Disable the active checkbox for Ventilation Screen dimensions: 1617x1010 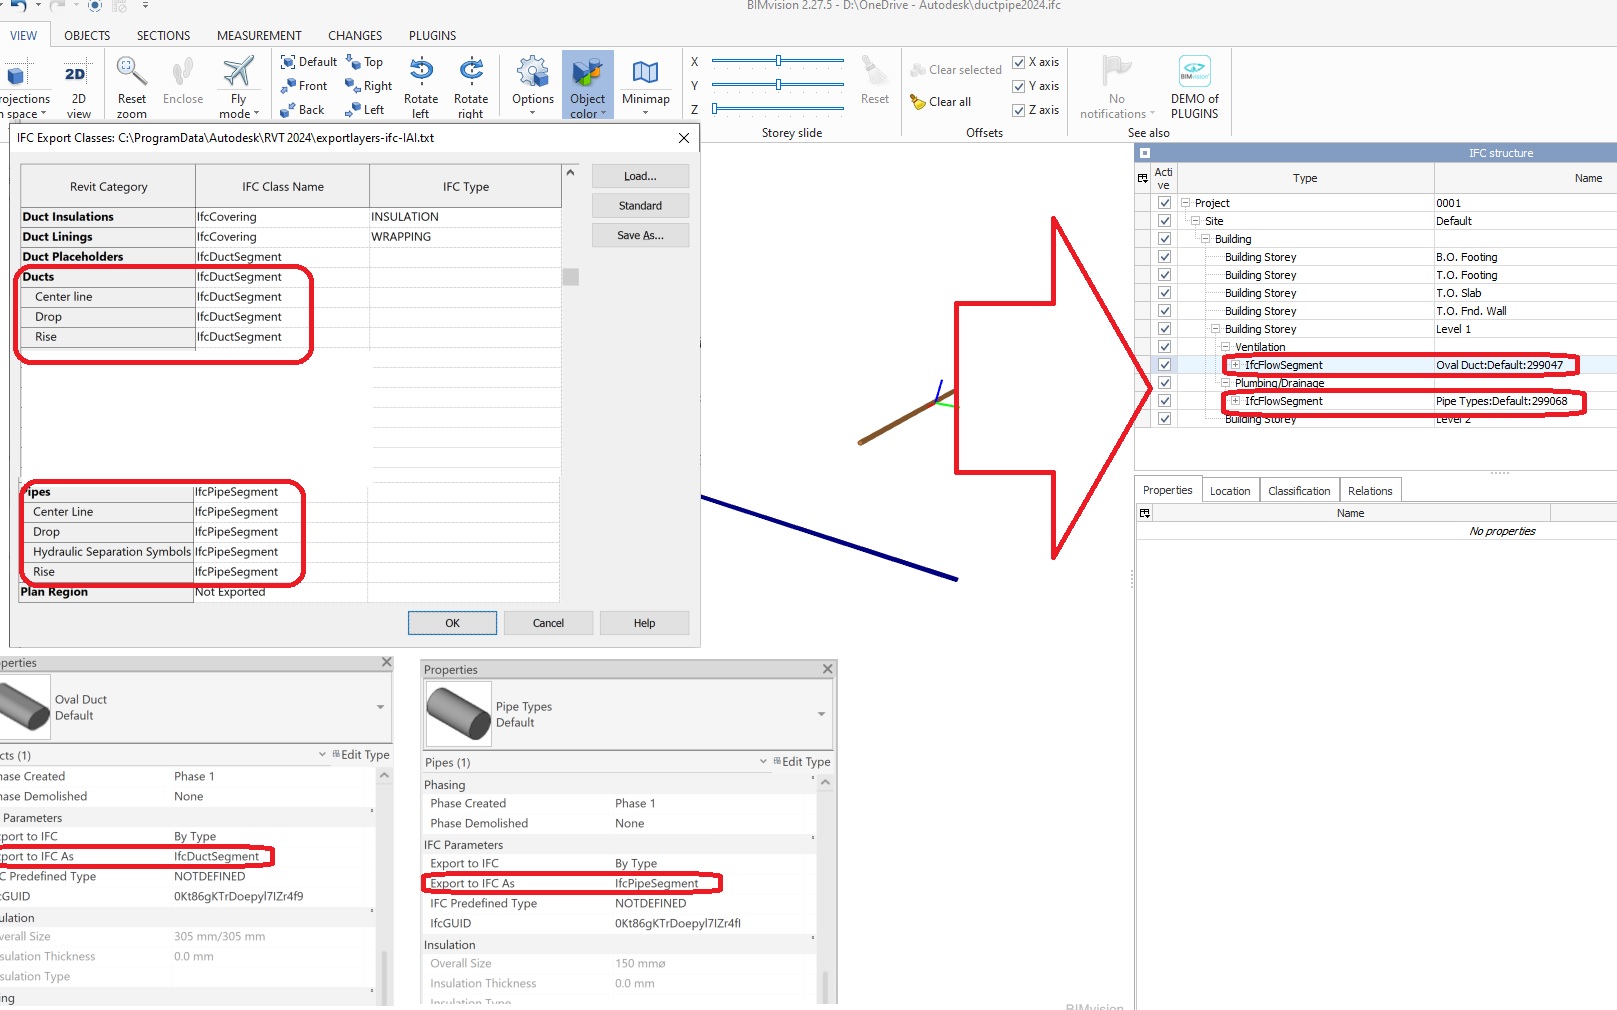tap(1164, 346)
